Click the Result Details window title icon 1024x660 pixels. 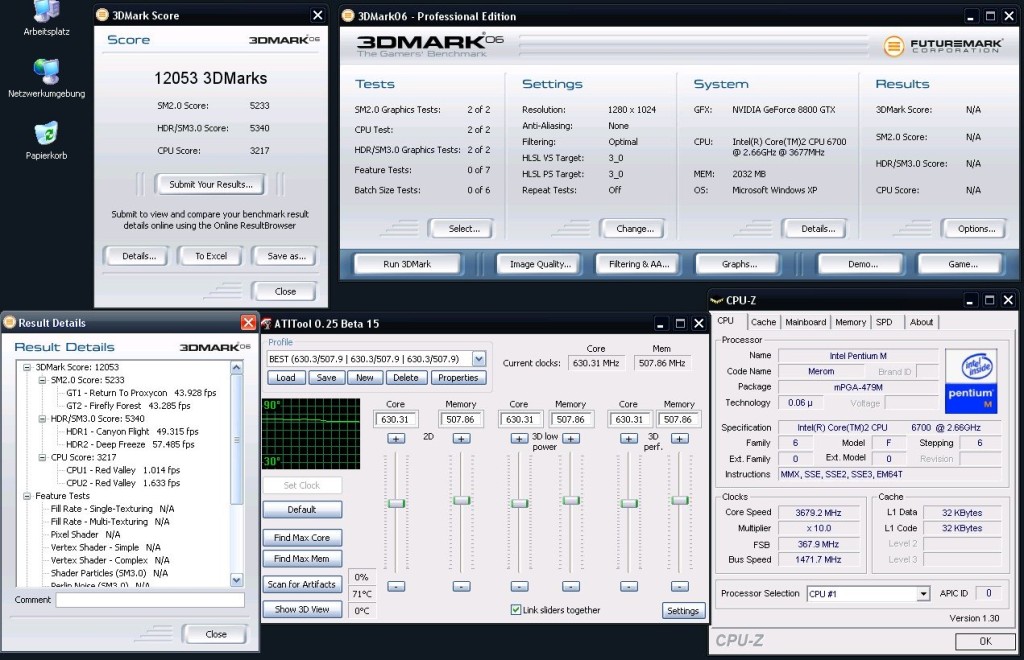[x=10, y=322]
